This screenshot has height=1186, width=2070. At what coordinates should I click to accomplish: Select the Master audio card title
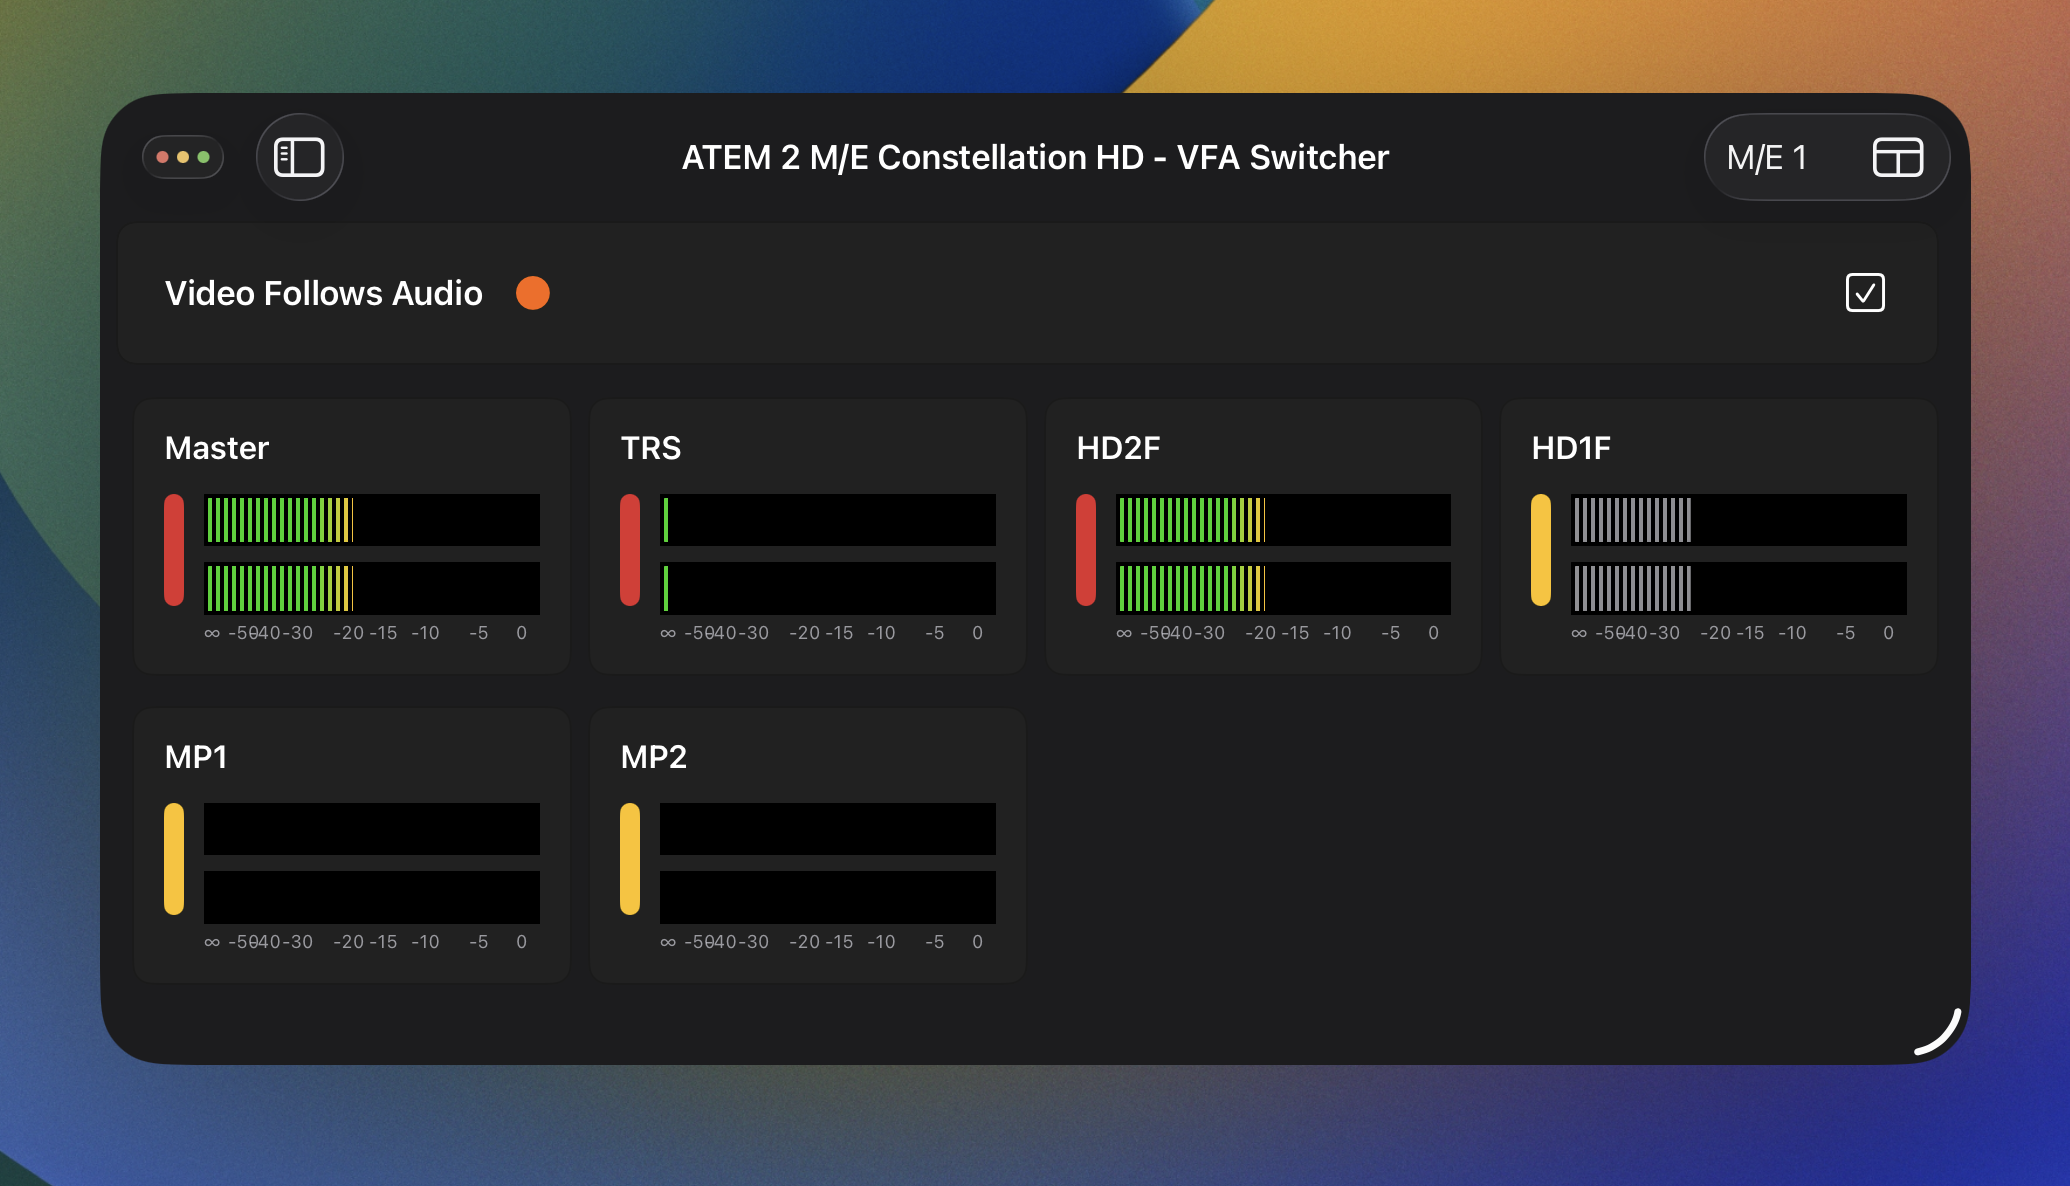pos(217,448)
